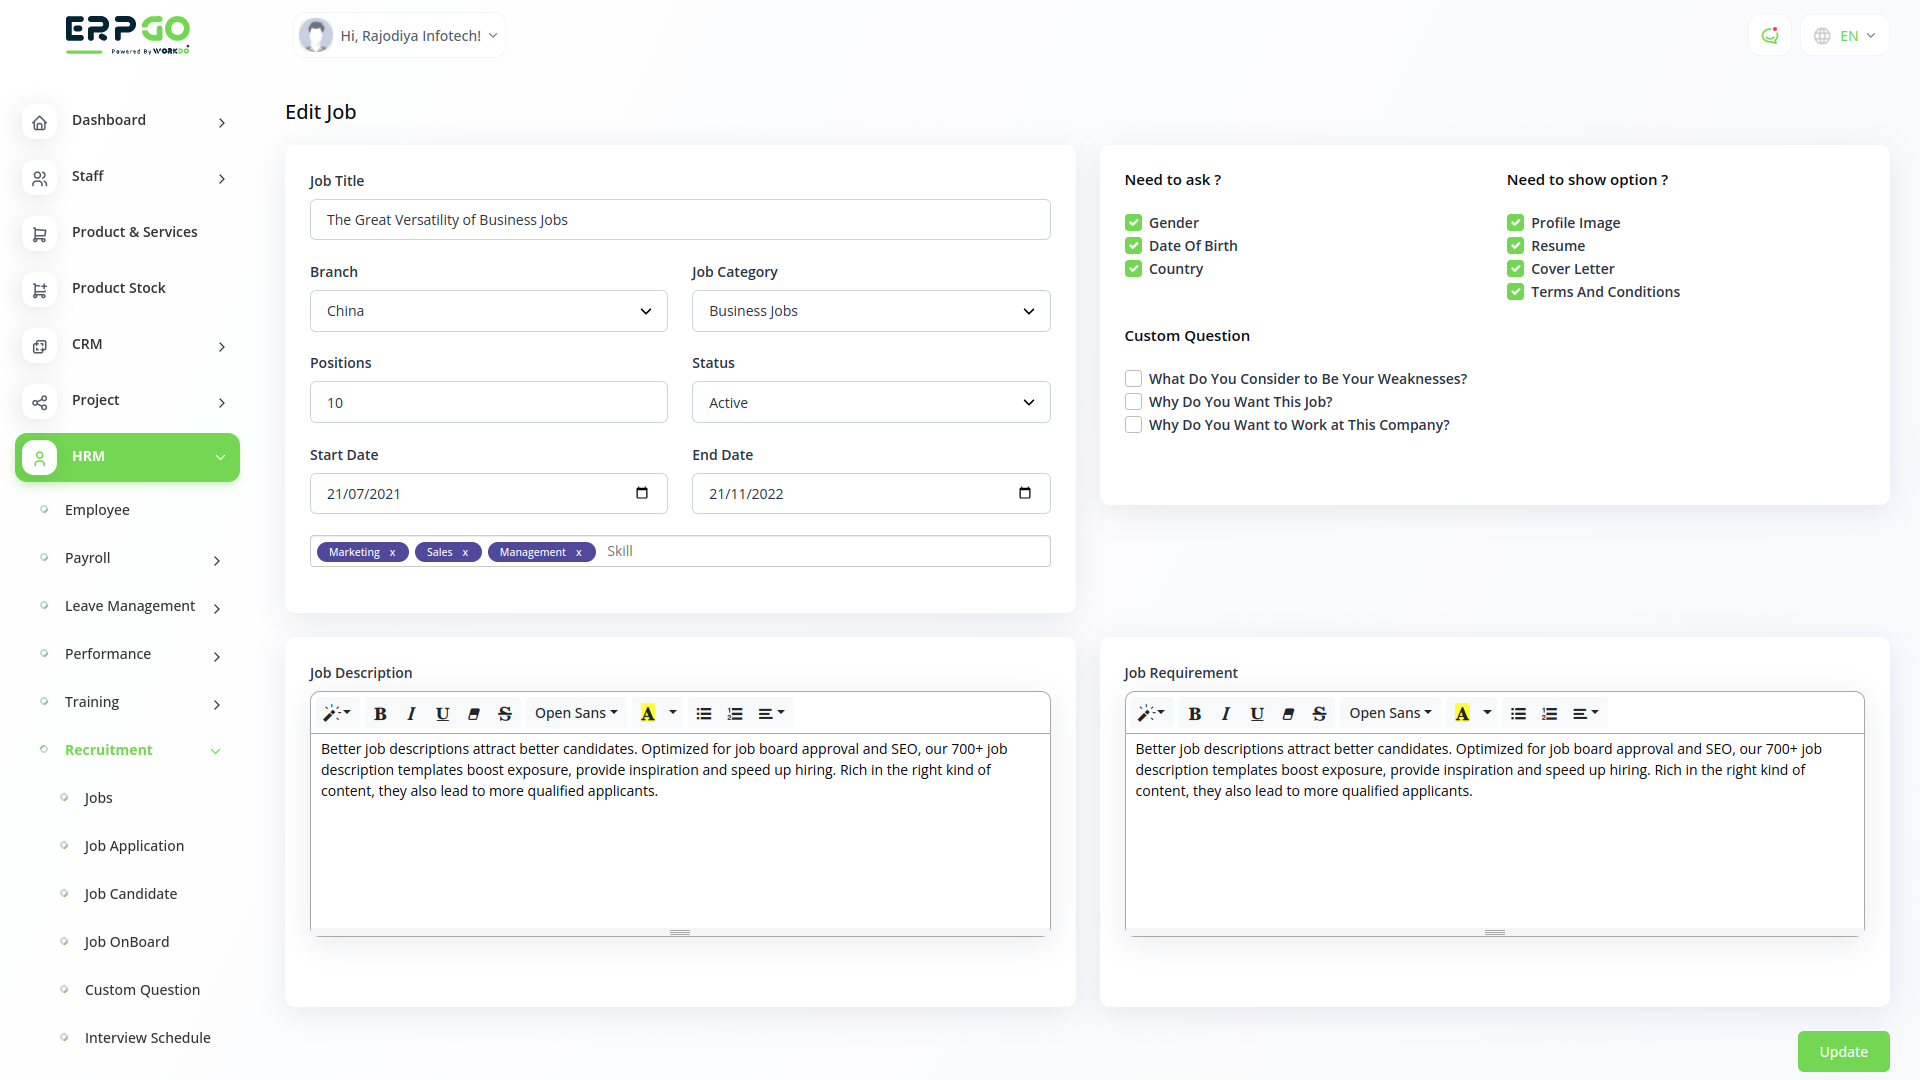Check 'Why Do You Want This Job?'
The image size is (1920, 1080).
(1133, 402)
